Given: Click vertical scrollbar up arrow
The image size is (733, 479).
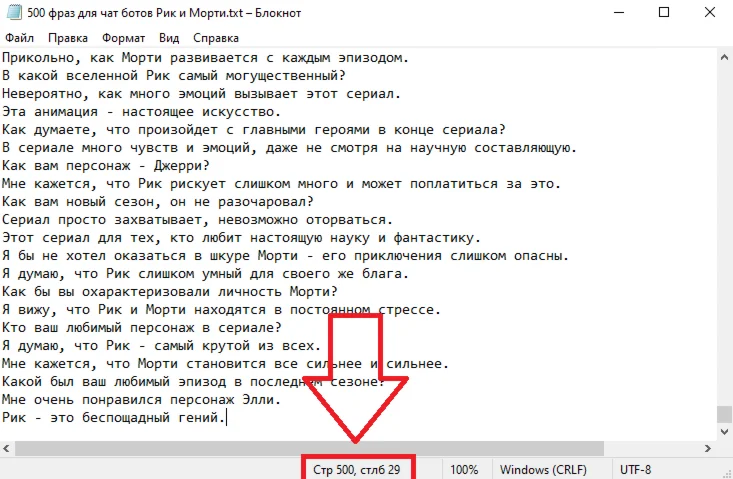Looking at the screenshot, I should [724, 57].
